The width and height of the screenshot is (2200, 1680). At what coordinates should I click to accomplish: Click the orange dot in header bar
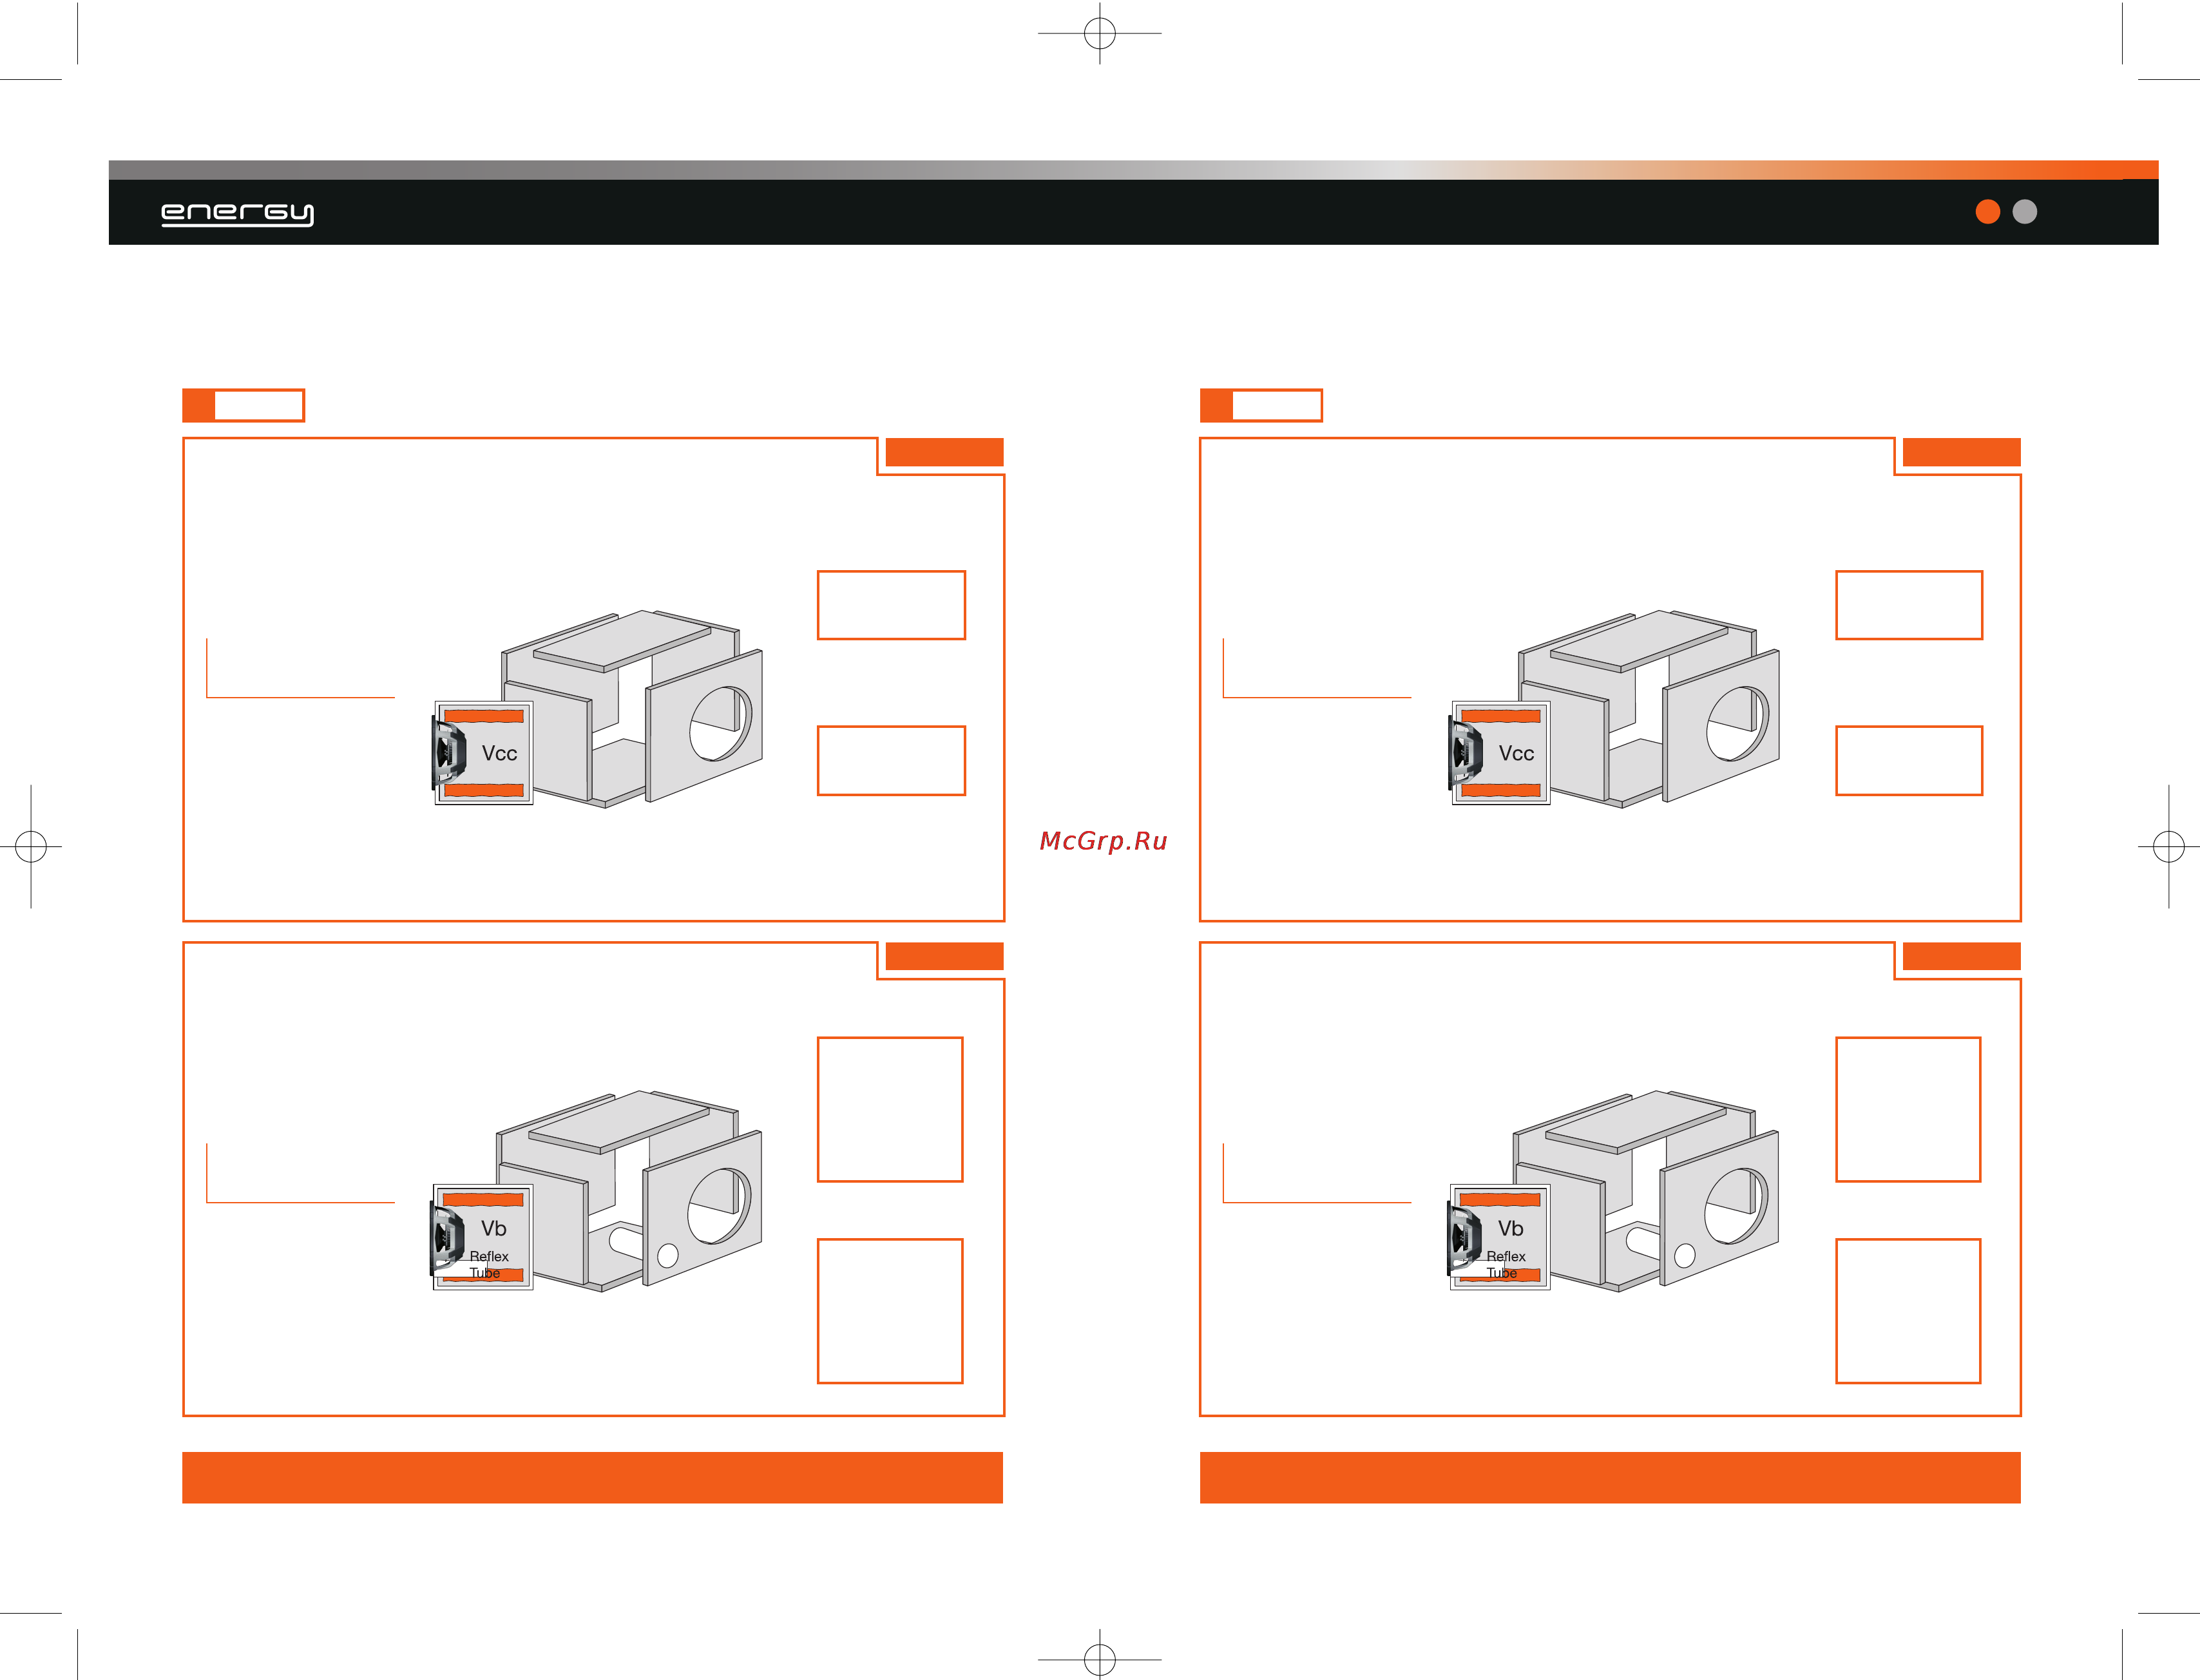pos(1987,212)
